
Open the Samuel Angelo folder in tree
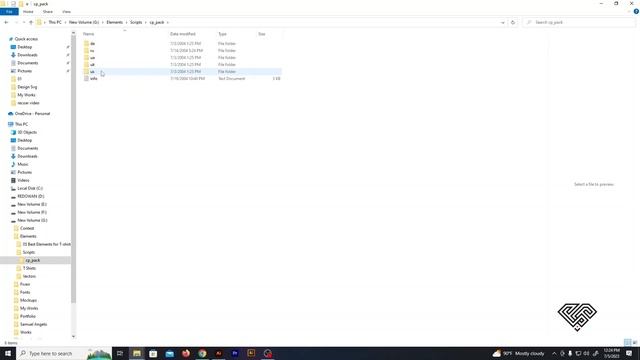tap(33, 324)
